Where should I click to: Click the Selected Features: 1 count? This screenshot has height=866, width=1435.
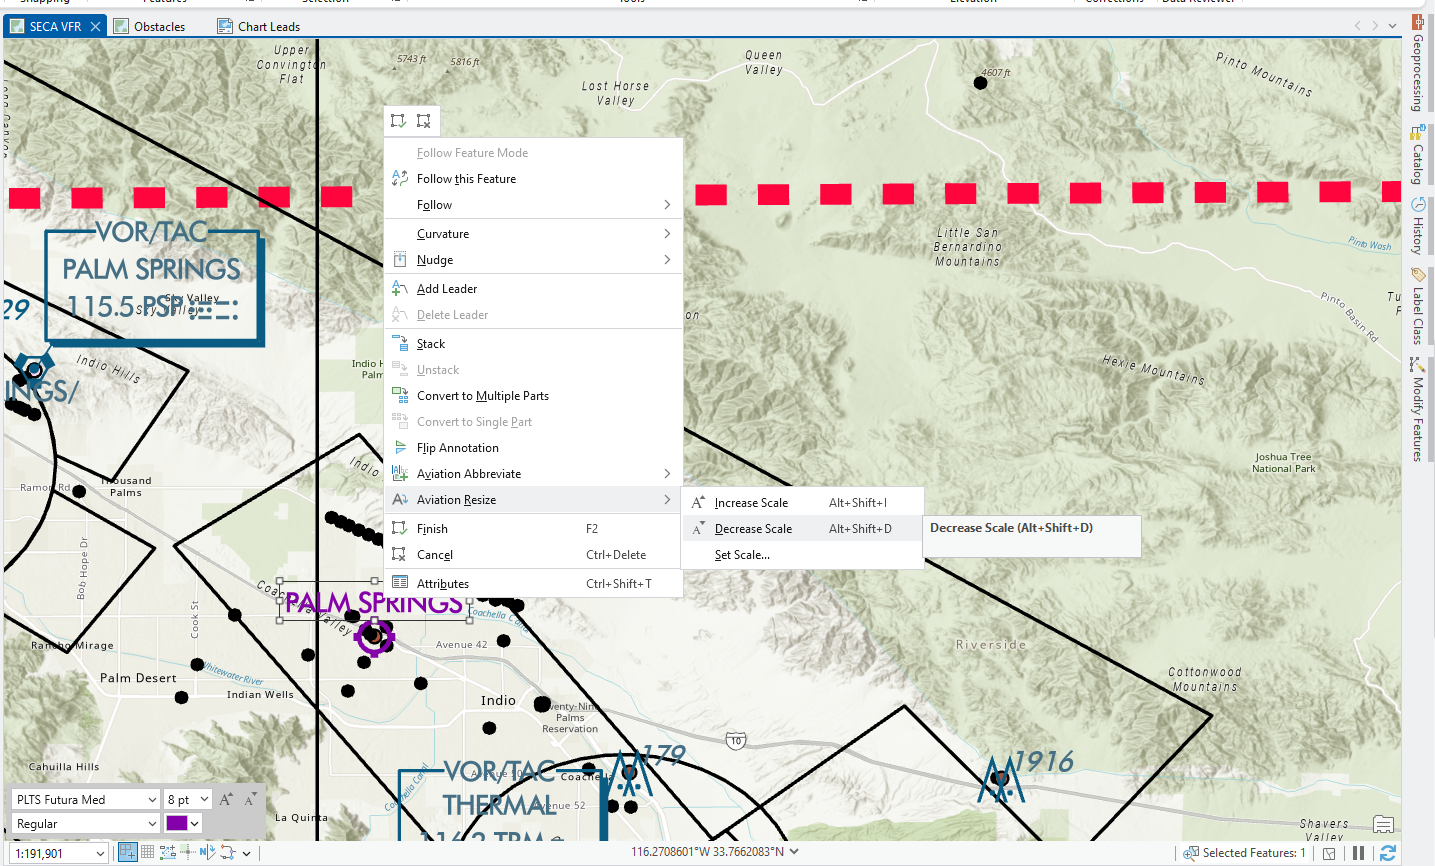coord(1254,853)
